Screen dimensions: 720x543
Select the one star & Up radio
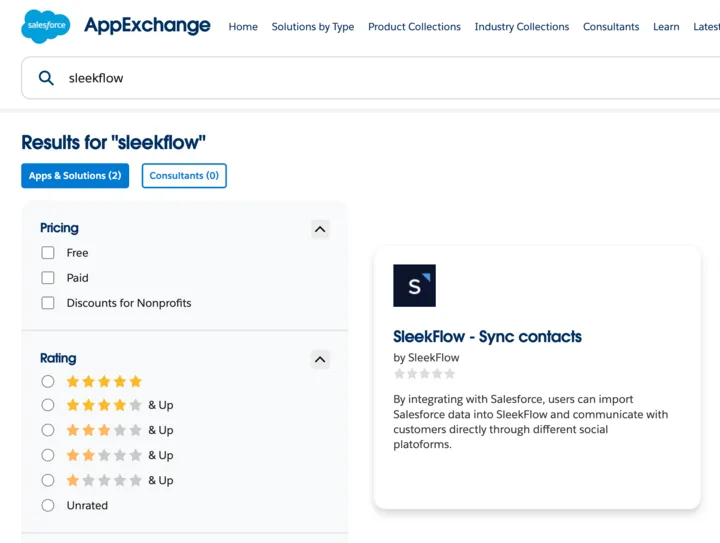point(48,480)
